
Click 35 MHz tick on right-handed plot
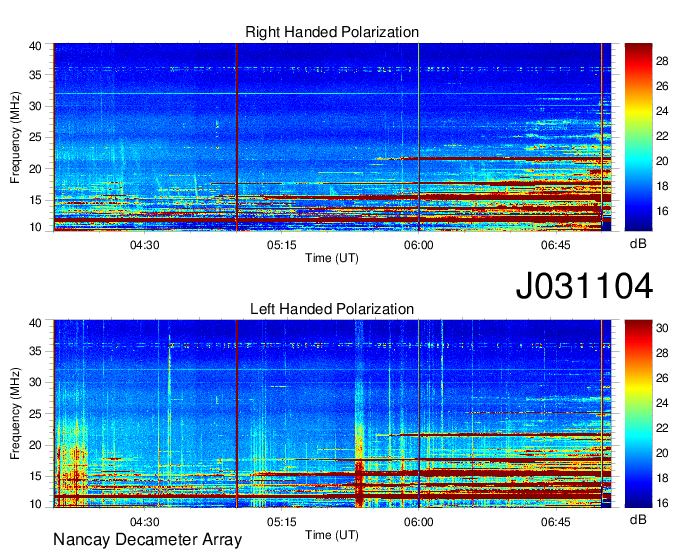36,75
